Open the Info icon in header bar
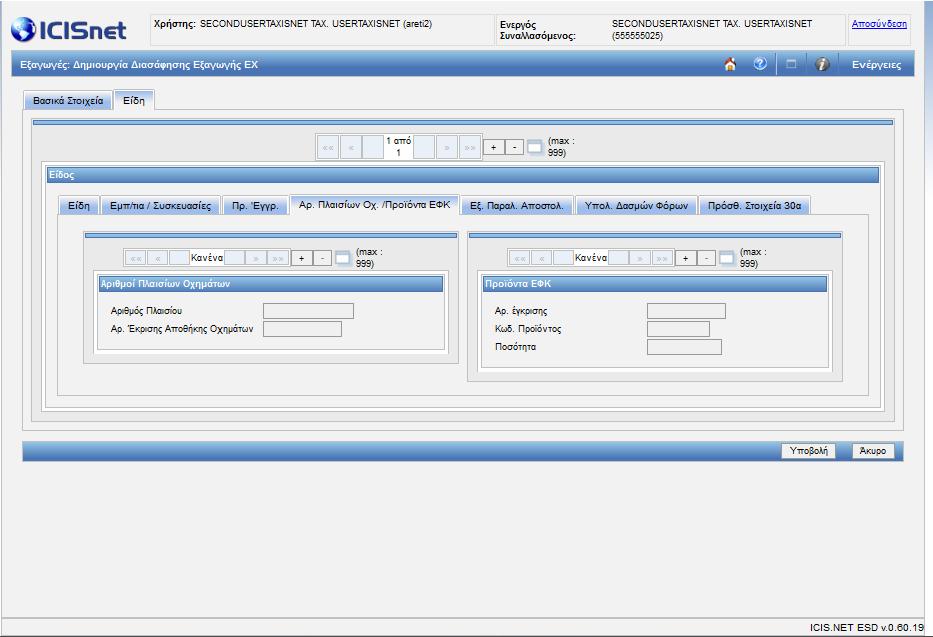 tap(822, 64)
